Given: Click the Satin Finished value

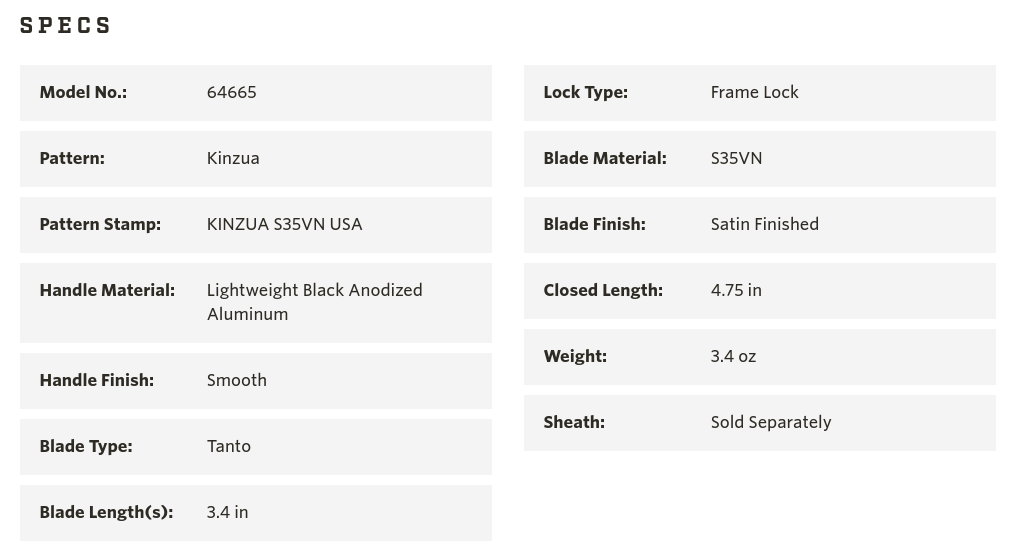Looking at the screenshot, I should [x=765, y=225].
